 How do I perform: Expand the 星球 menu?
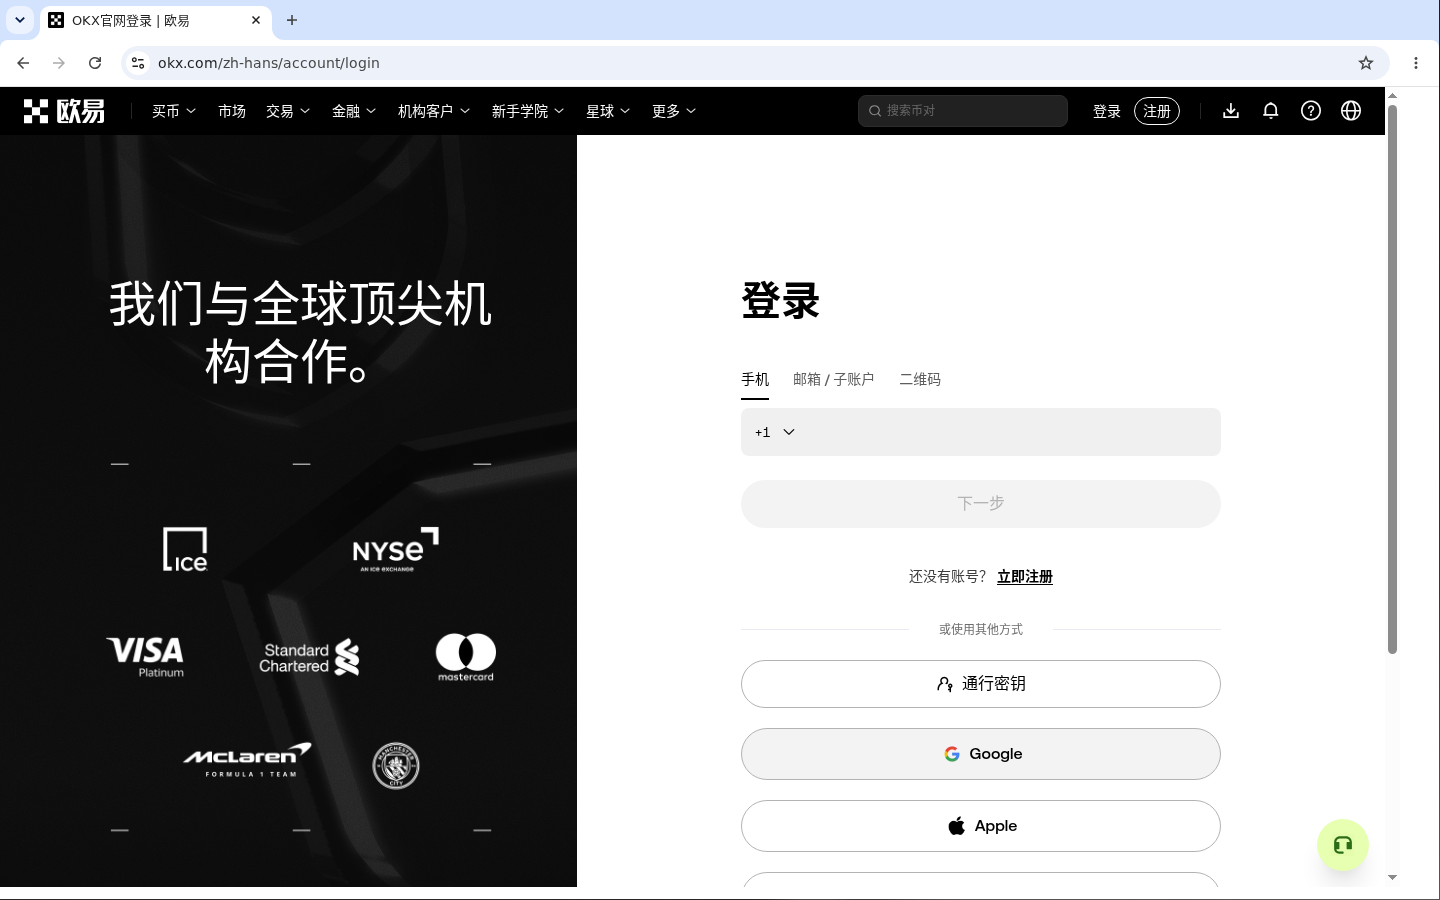point(608,111)
